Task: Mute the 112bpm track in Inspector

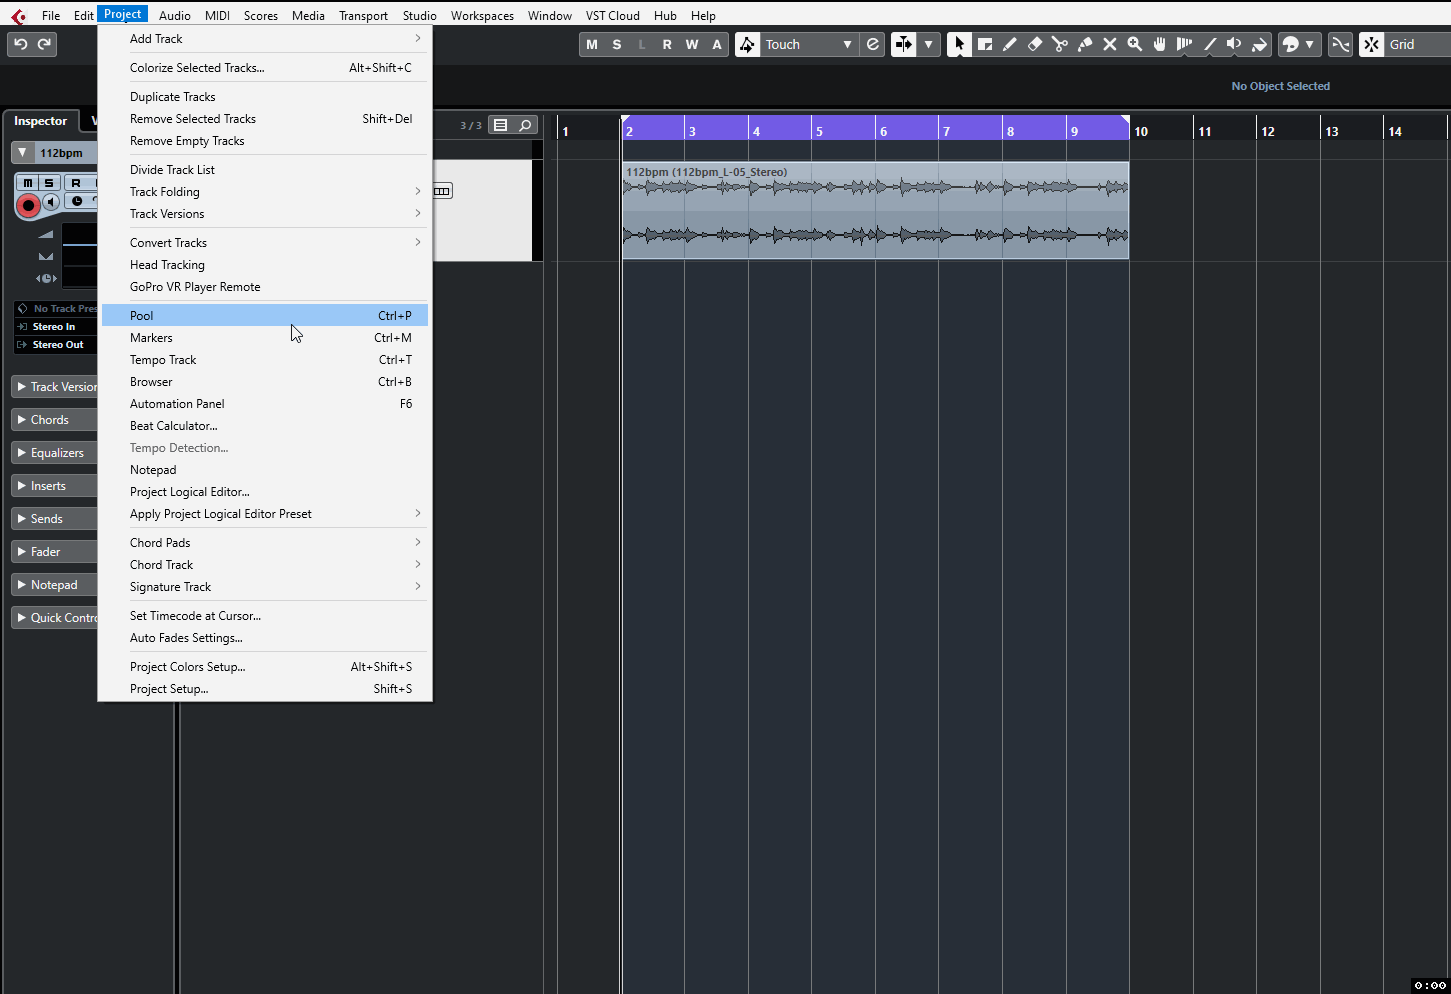Action: coord(28,183)
